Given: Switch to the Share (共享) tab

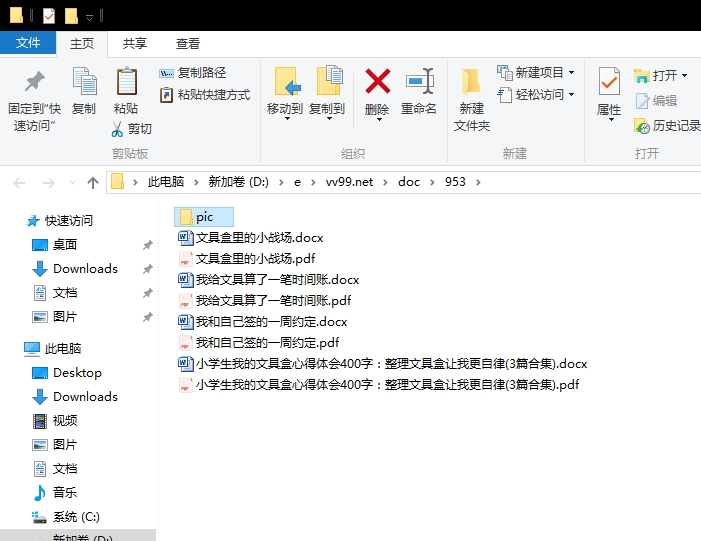Looking at the screenshot, I should [135, 44].
